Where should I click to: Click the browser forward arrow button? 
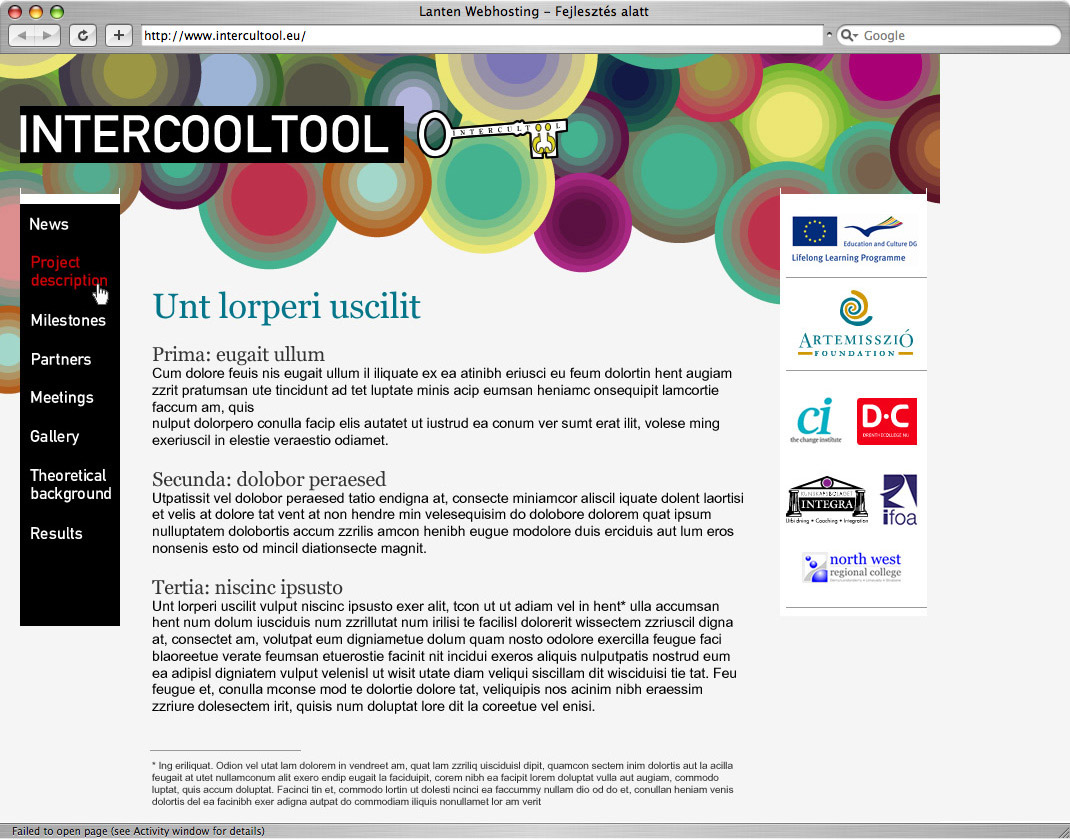(x=47, y=35)
